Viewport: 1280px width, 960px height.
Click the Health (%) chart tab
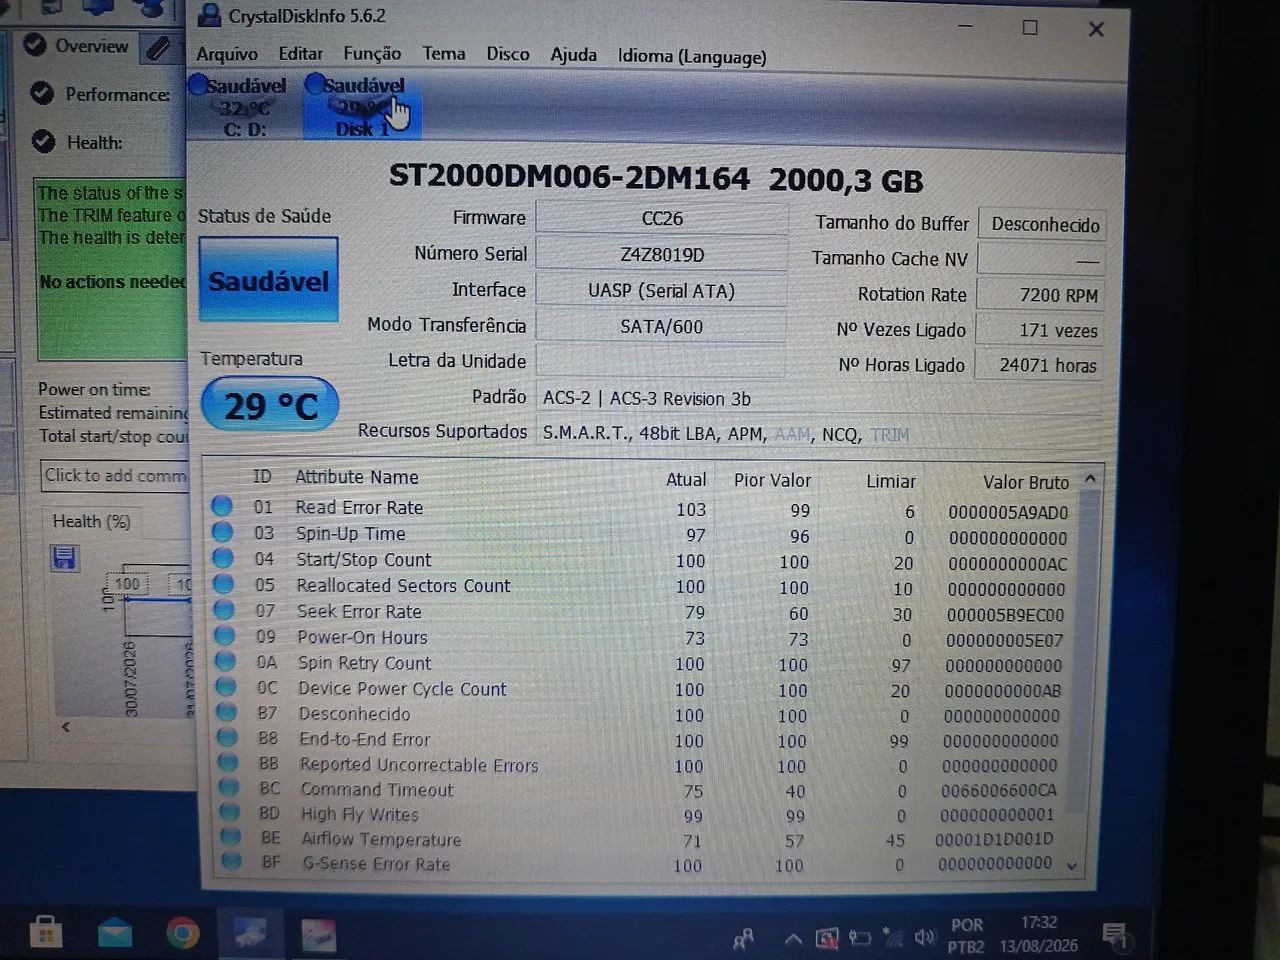(91, 521)
